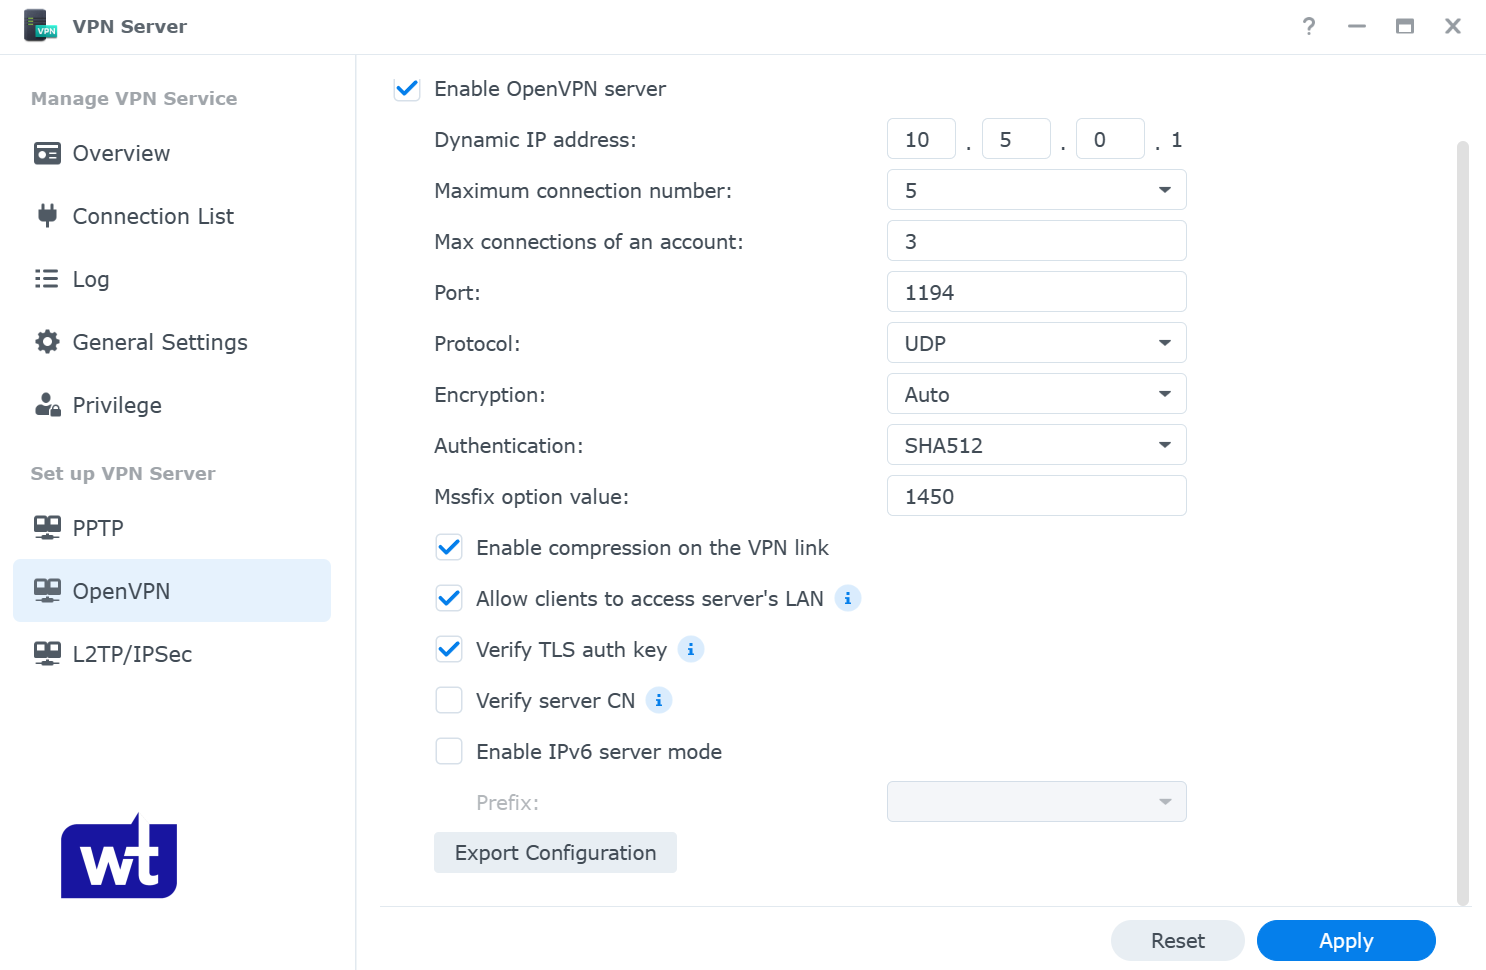
Task: Show info for Verify TLS auth key
Action: coord(691,649)
